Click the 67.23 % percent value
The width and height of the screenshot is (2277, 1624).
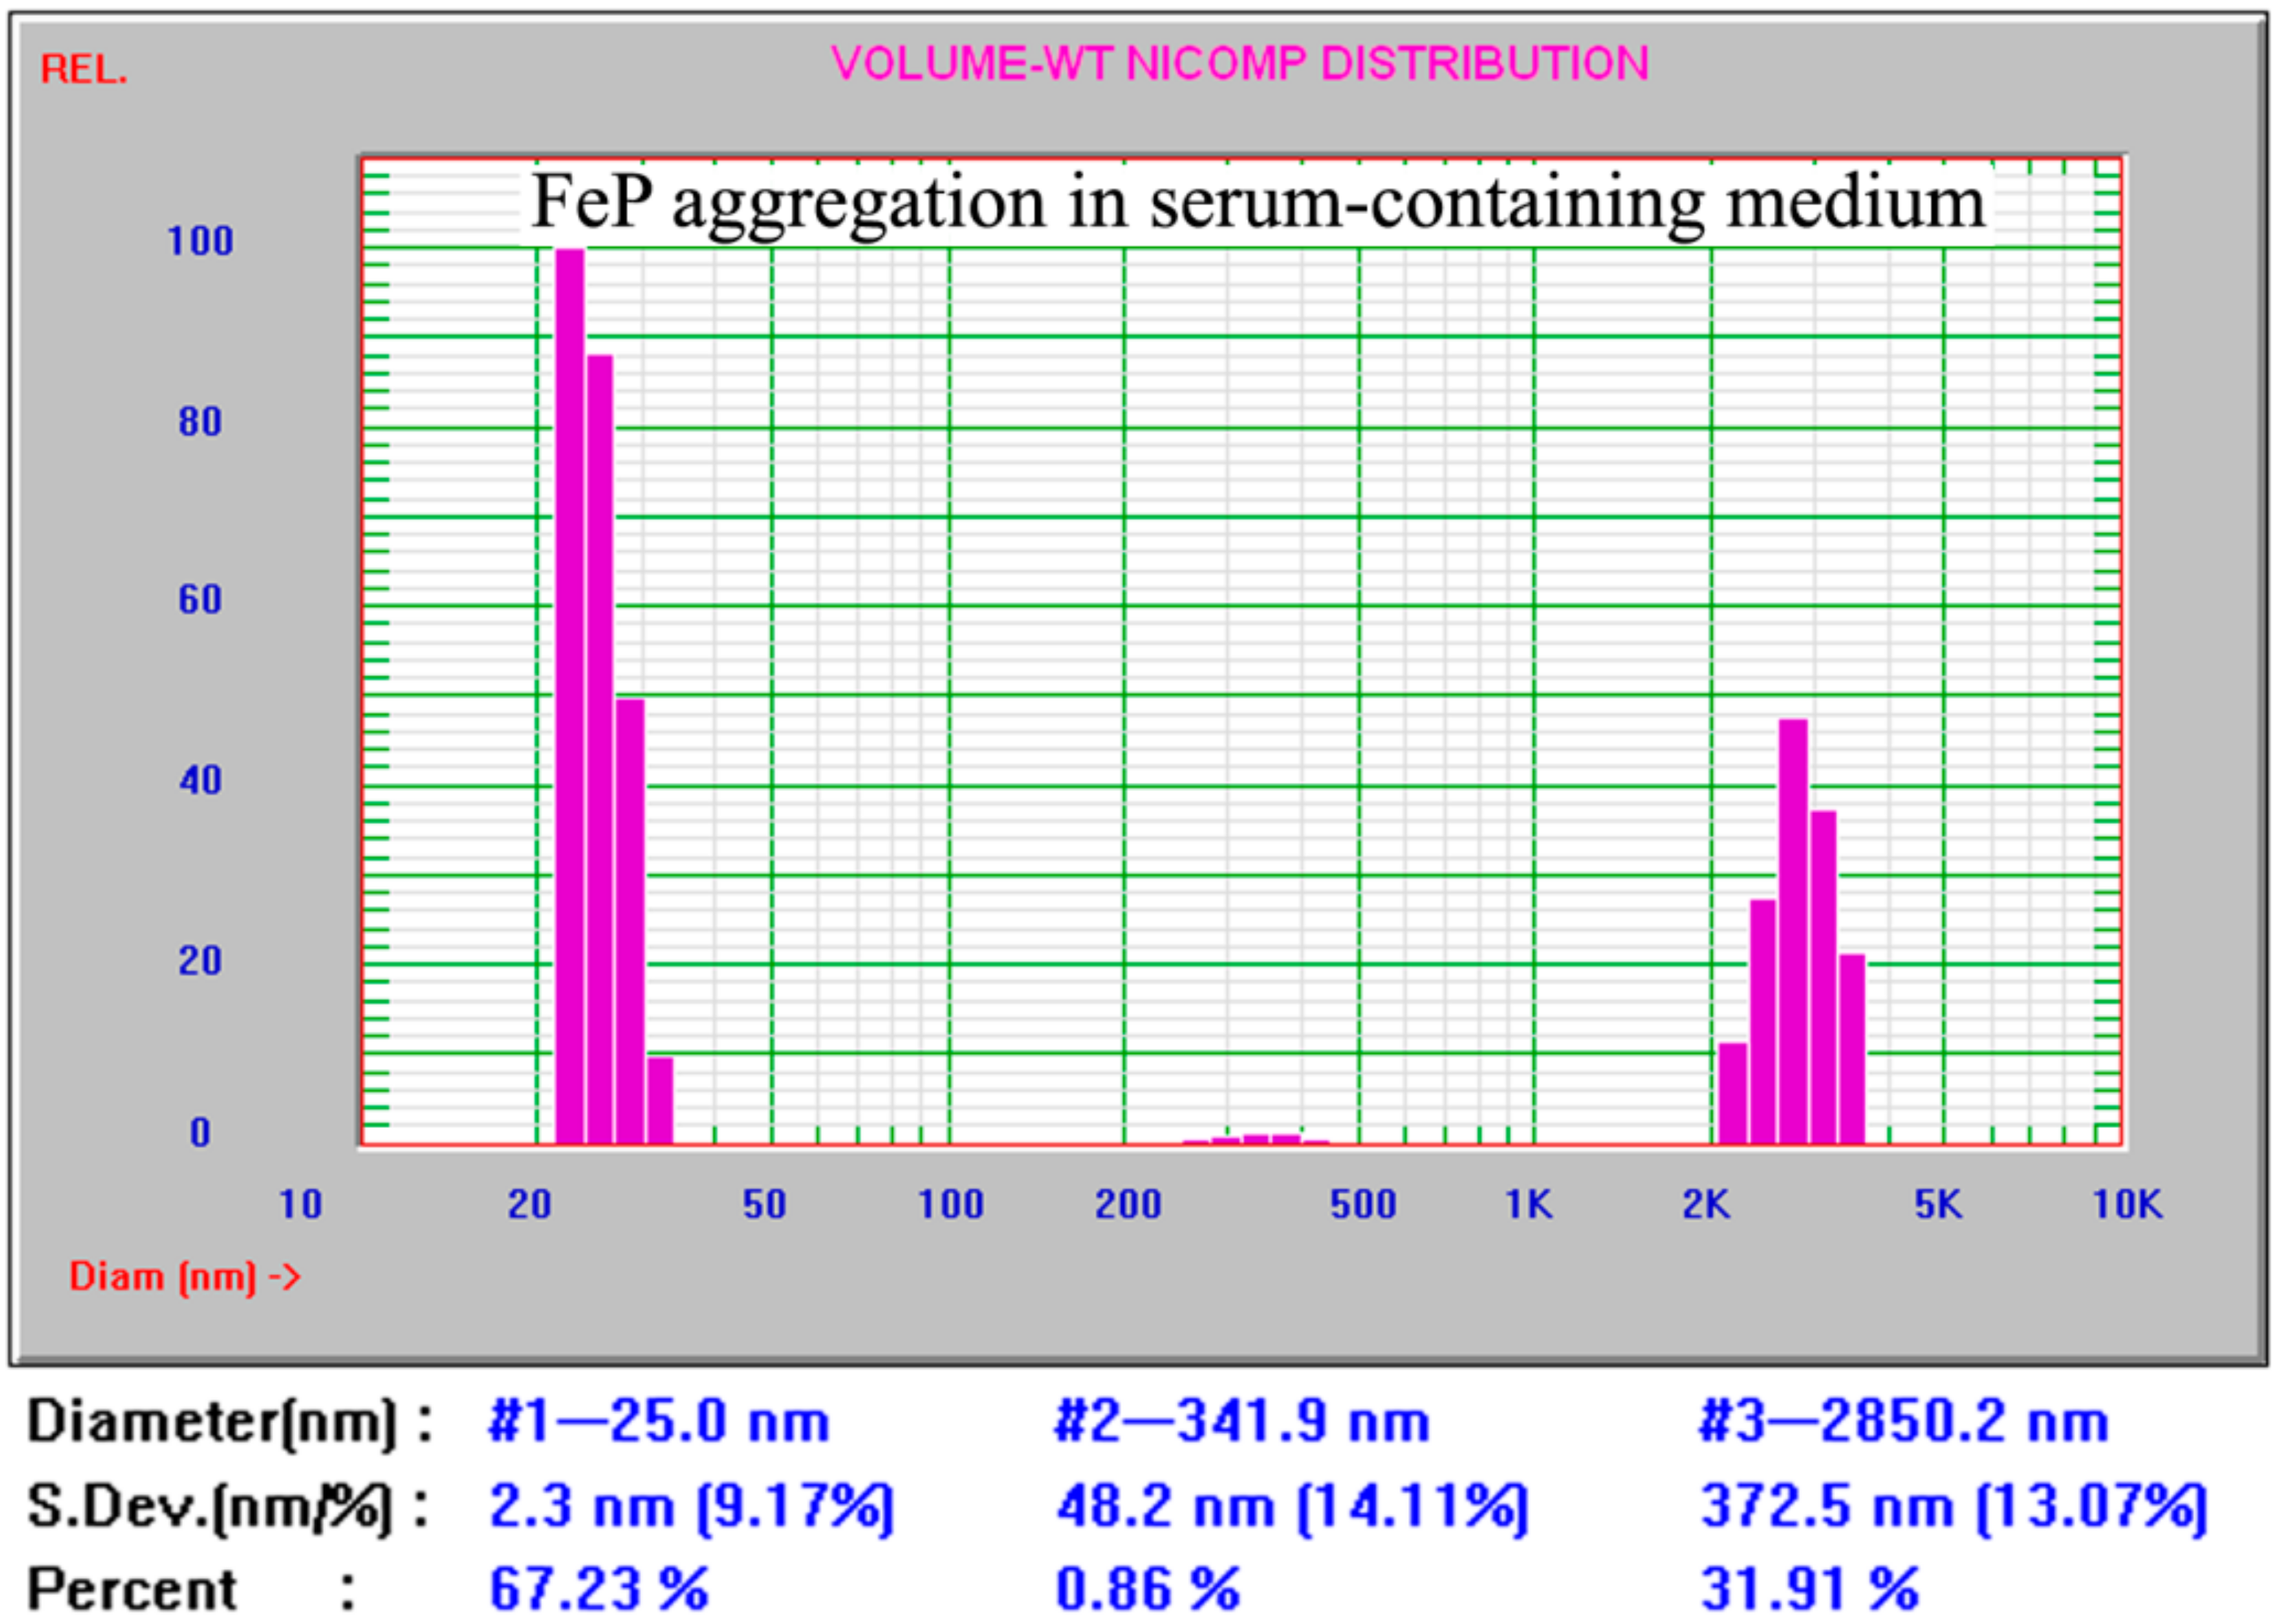[x=598, y=1588]
